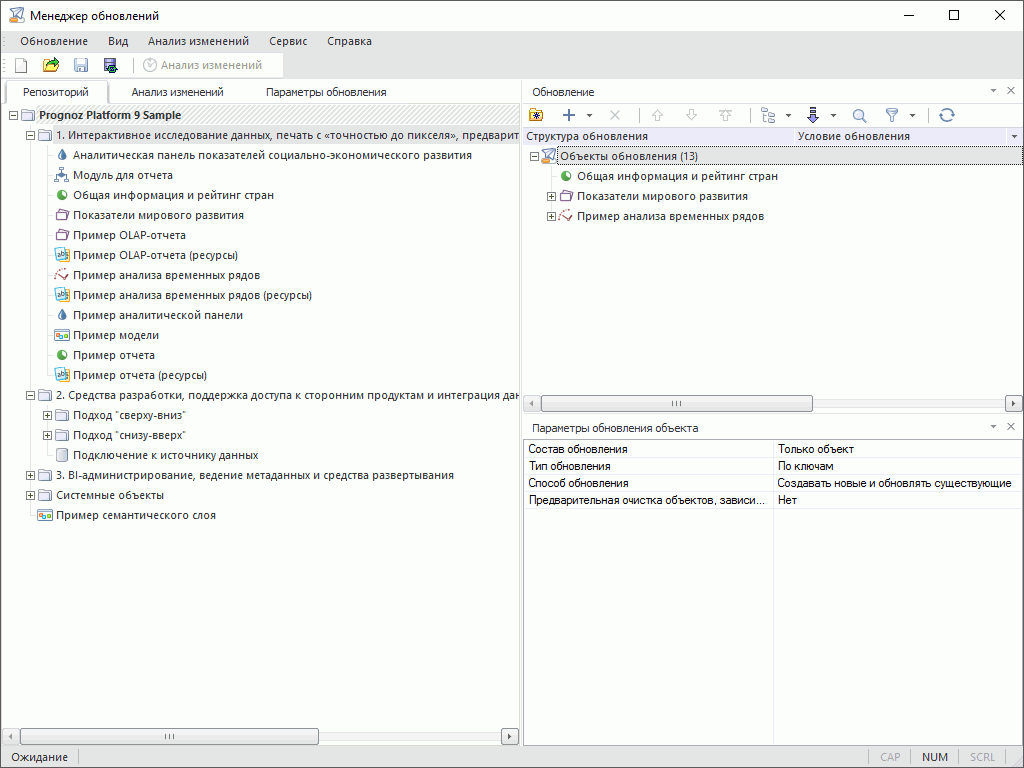Viewport: 1024px width, 768px height.
Task: Open the Сервис menu
Action: coord(288,41)
